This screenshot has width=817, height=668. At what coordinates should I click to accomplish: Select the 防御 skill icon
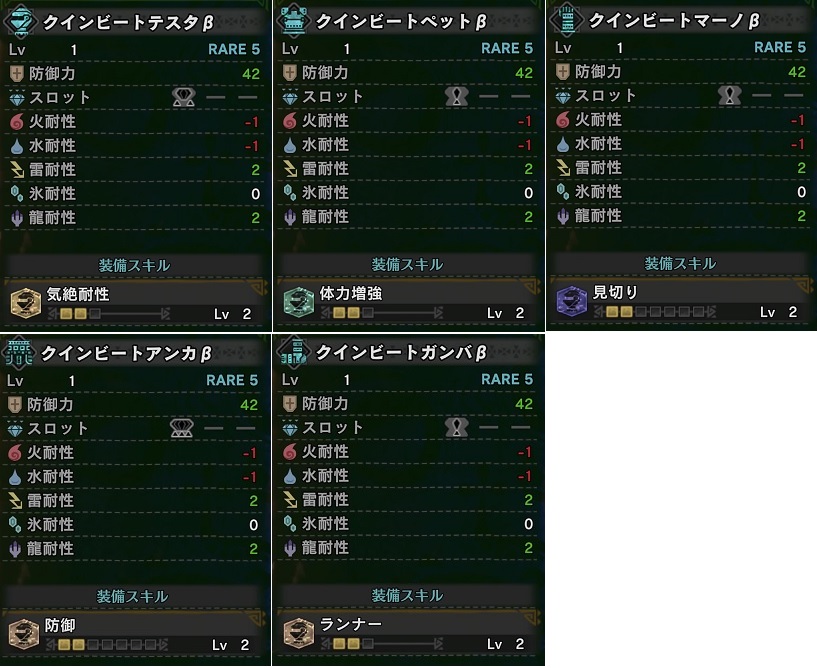[23, 634]
